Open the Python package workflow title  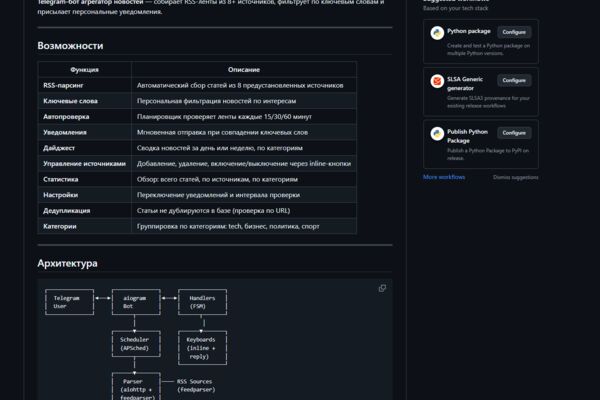point(469,31)
